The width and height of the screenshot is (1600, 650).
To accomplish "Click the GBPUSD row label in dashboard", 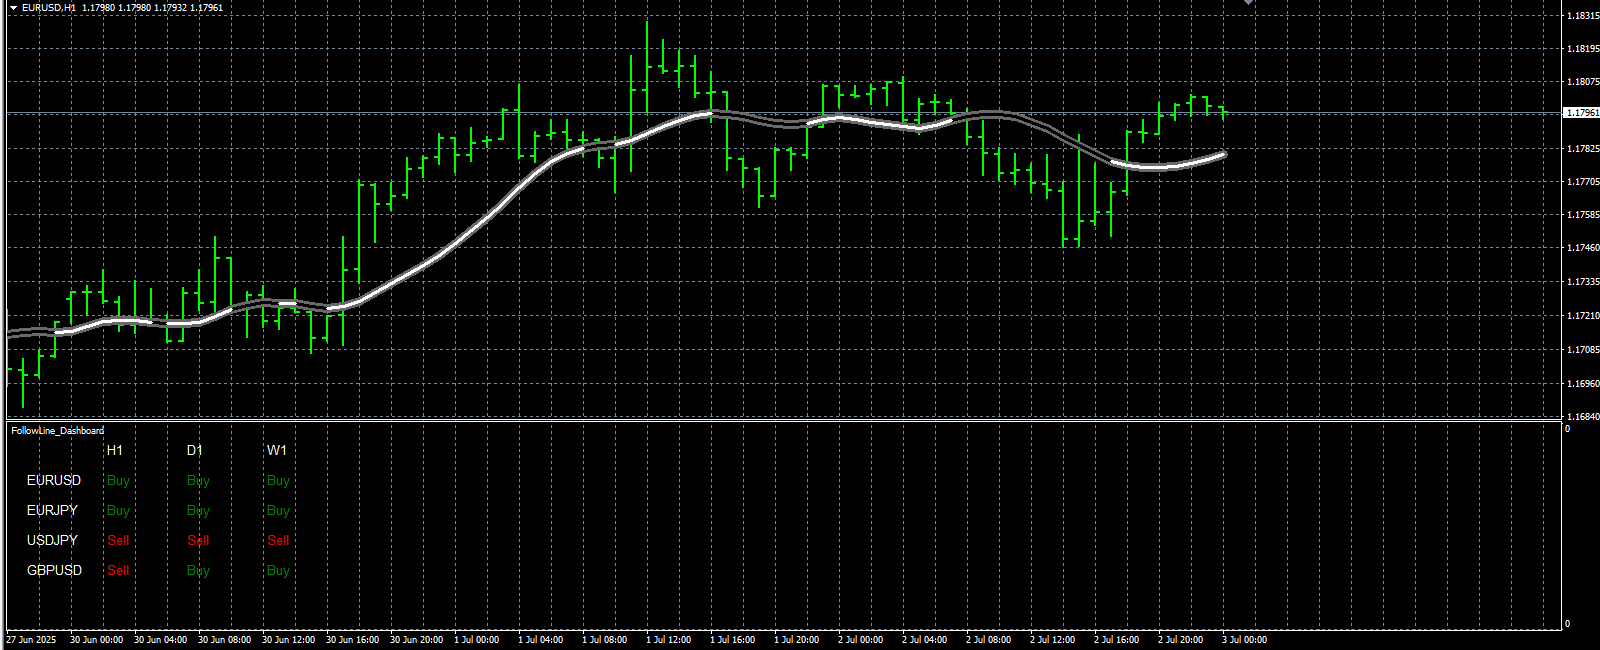I will tap(55, 570).
